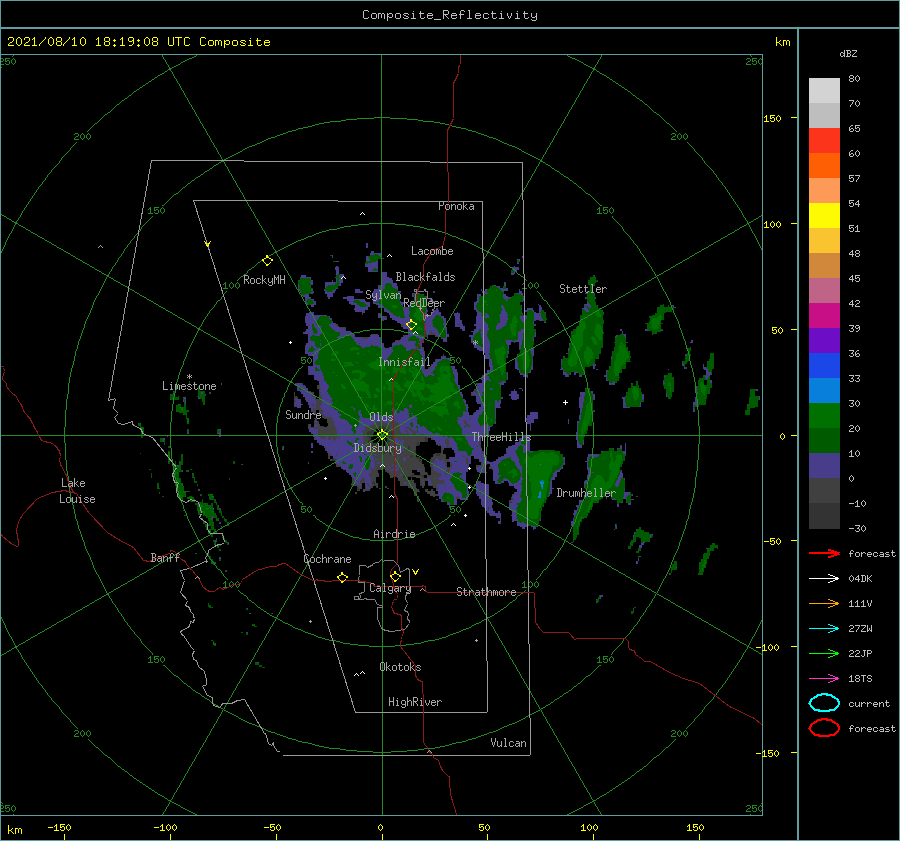Select the Lake Louise label
The image size is (900, 841).
(77, 491)
